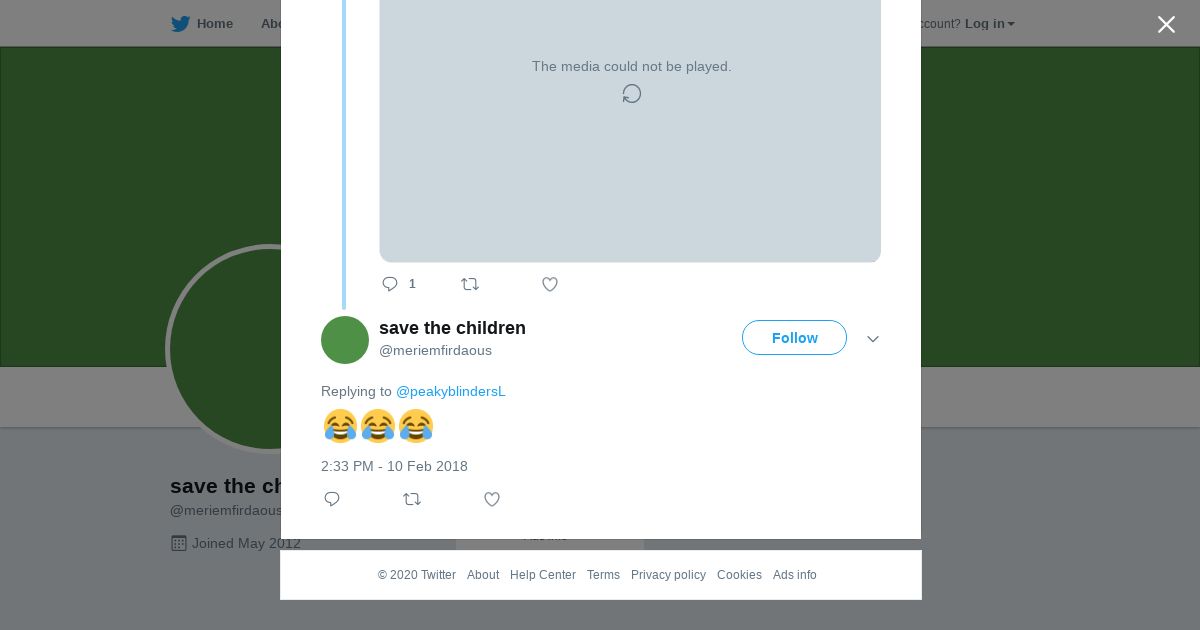This screenshot has width=1200, height=630.
Task: Open the tweet options chevron menu
Action: click(873, 339)
